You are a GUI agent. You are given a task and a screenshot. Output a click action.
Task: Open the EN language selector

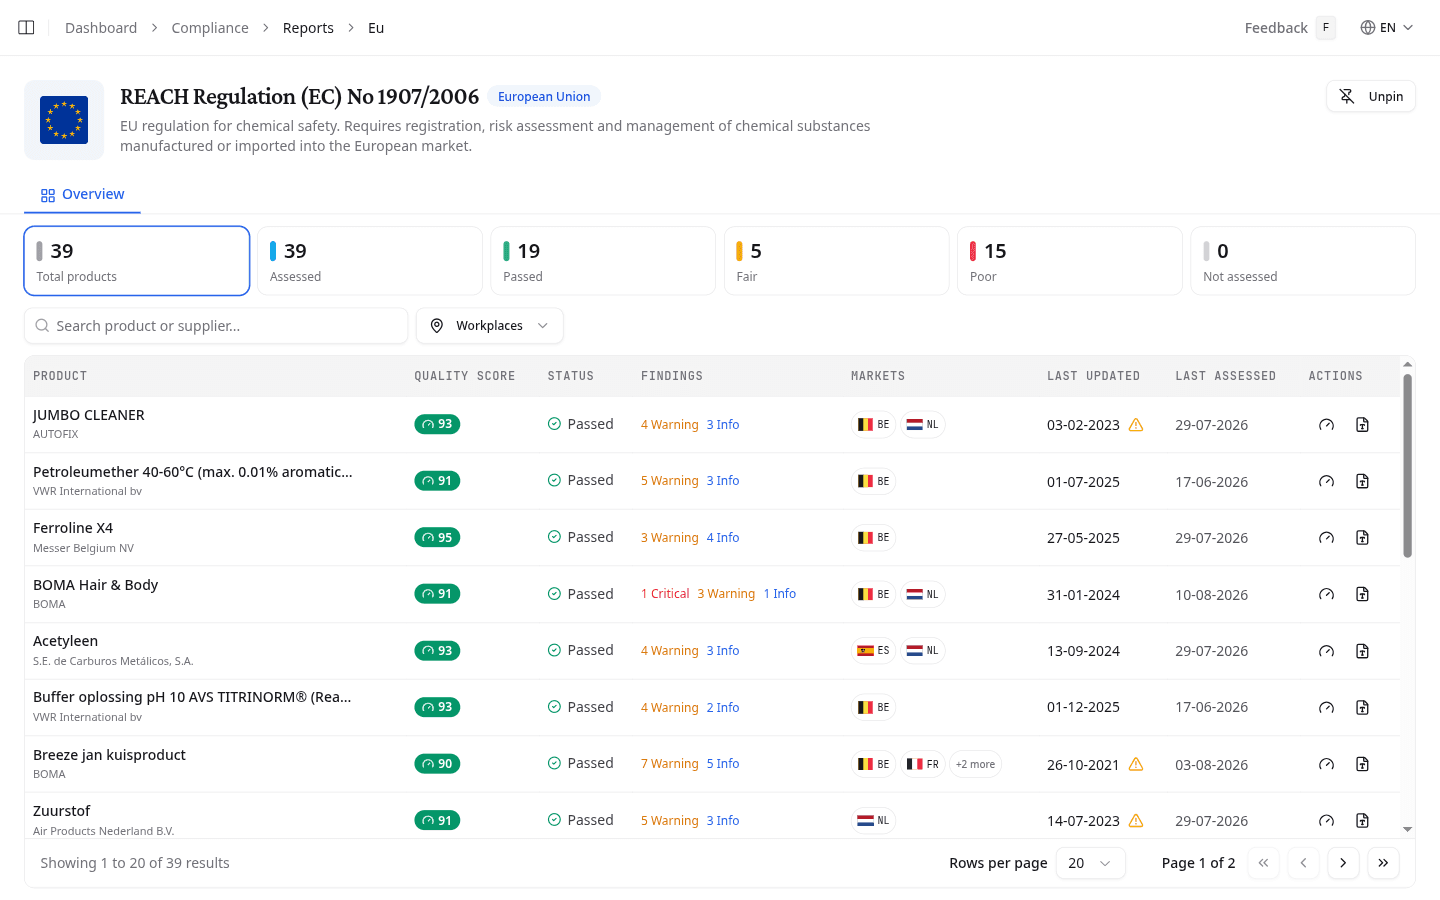click(1387, 28)
